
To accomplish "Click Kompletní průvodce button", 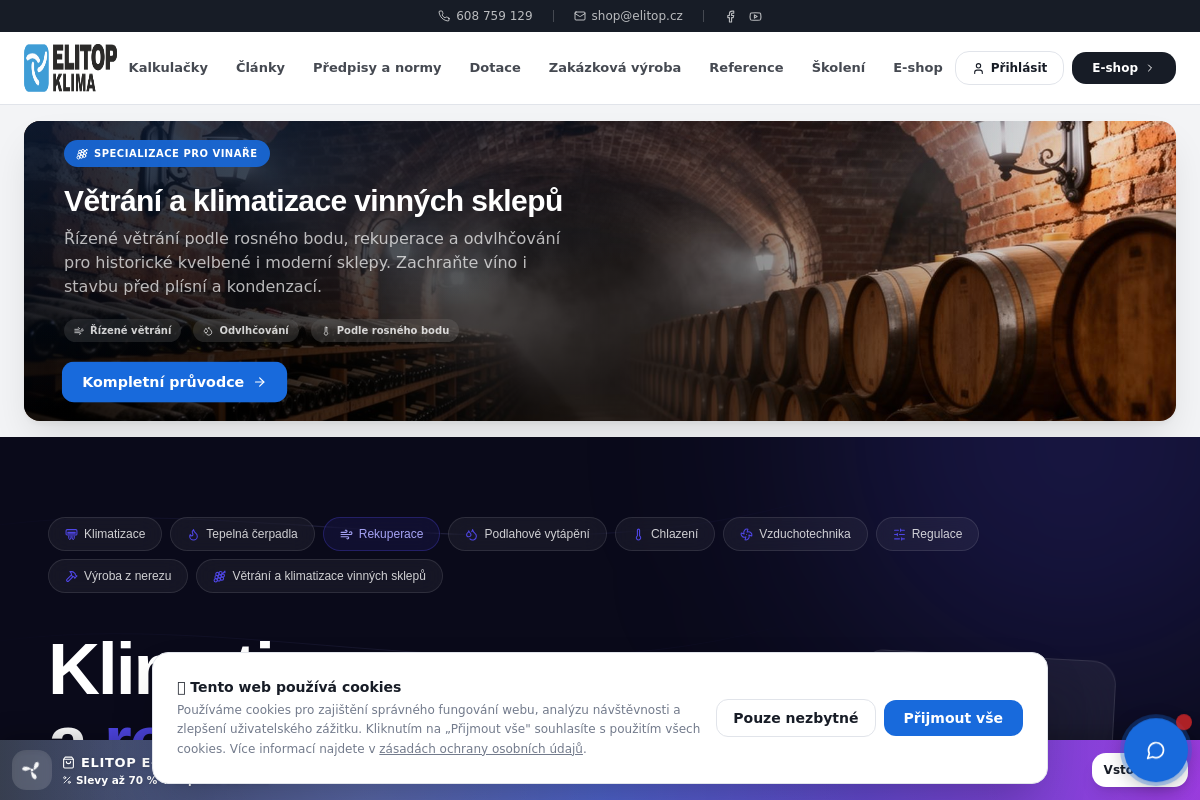I will pos(174,382).
